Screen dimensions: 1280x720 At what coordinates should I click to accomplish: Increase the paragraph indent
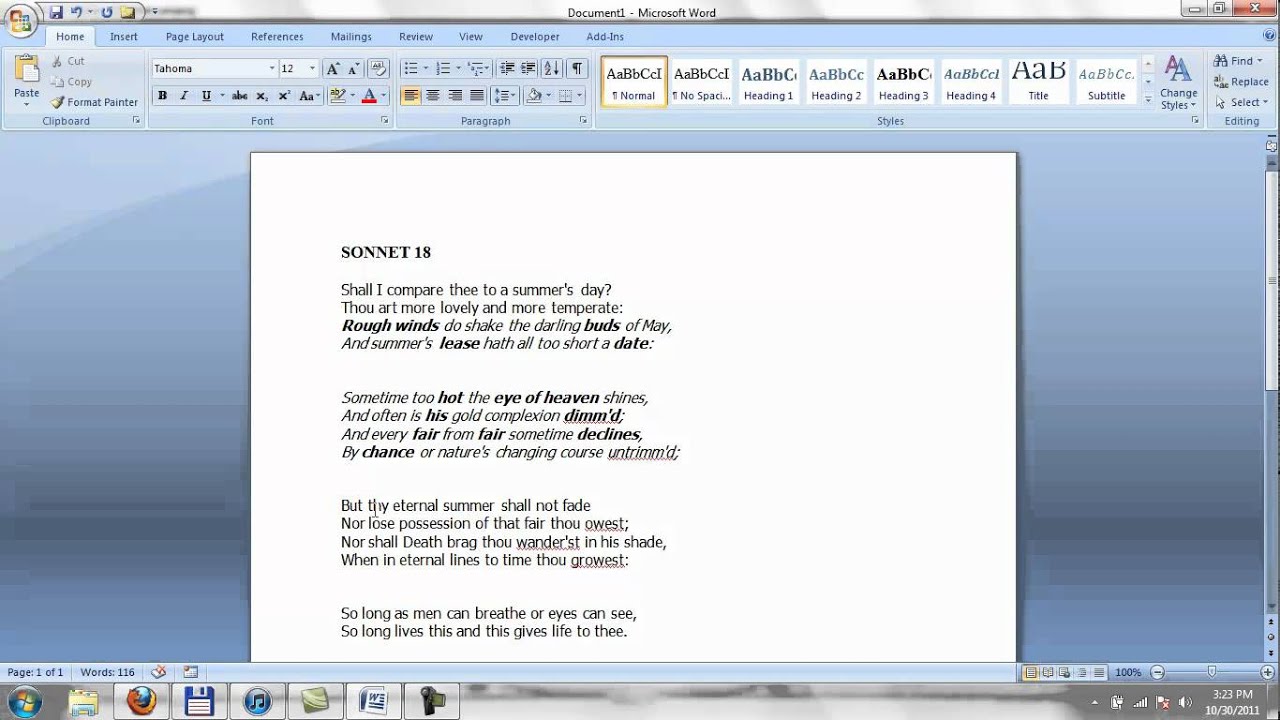pos(529,68)
